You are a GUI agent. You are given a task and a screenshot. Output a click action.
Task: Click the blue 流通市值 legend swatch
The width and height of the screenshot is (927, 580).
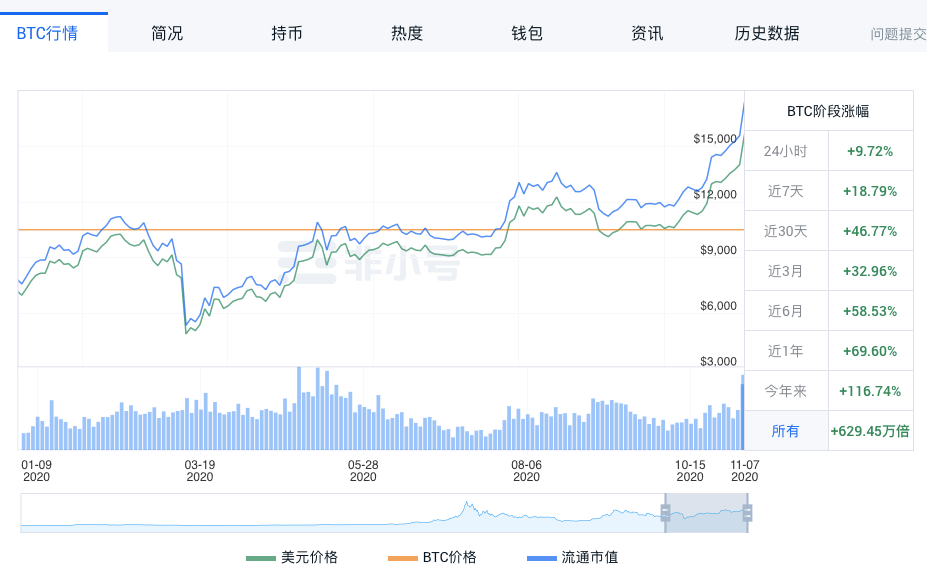point(542,558)
